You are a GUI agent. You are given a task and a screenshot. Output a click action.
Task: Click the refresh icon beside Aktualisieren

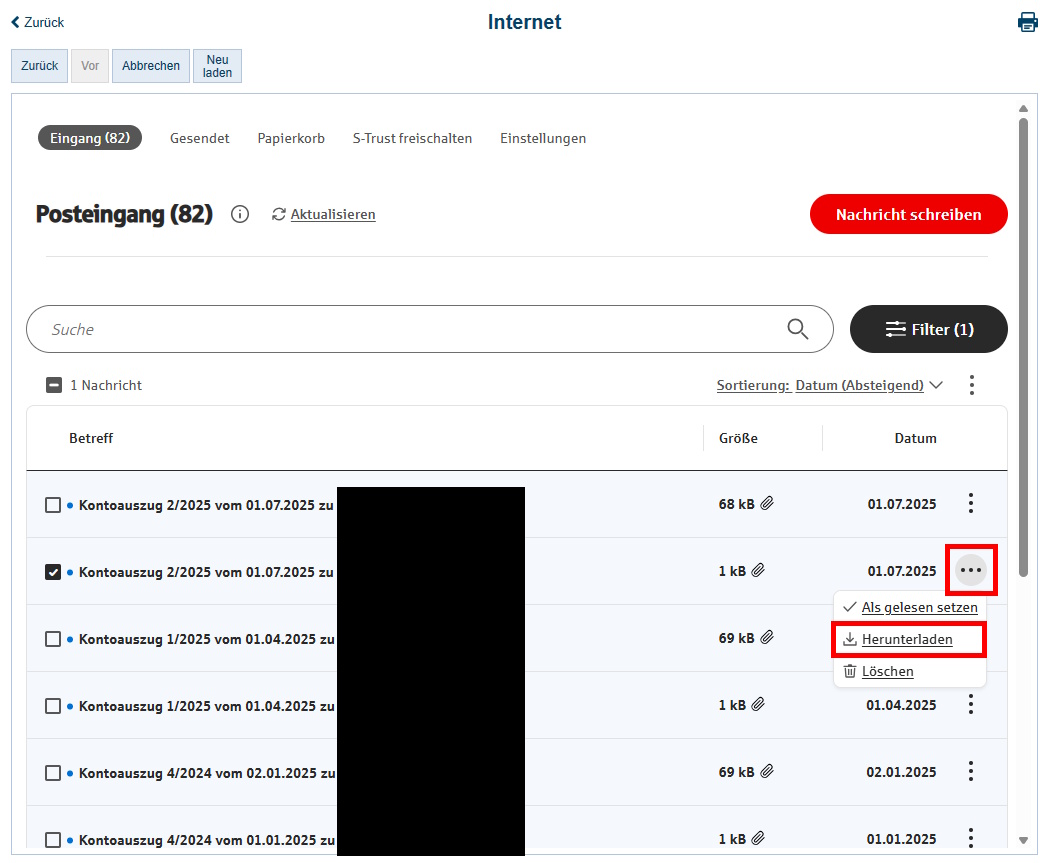(280, 214)
